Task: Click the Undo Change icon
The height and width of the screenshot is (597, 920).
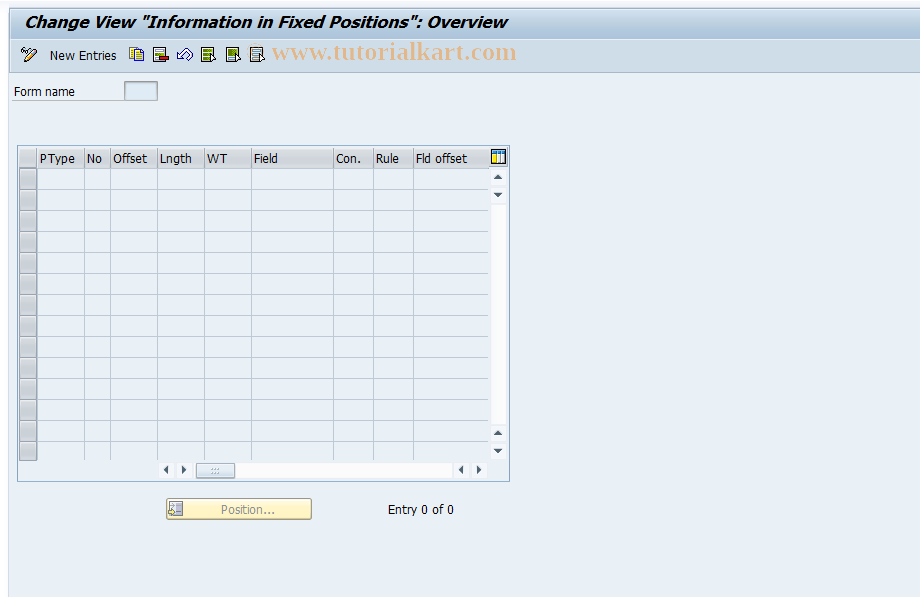Action: [x=185, y=55]
